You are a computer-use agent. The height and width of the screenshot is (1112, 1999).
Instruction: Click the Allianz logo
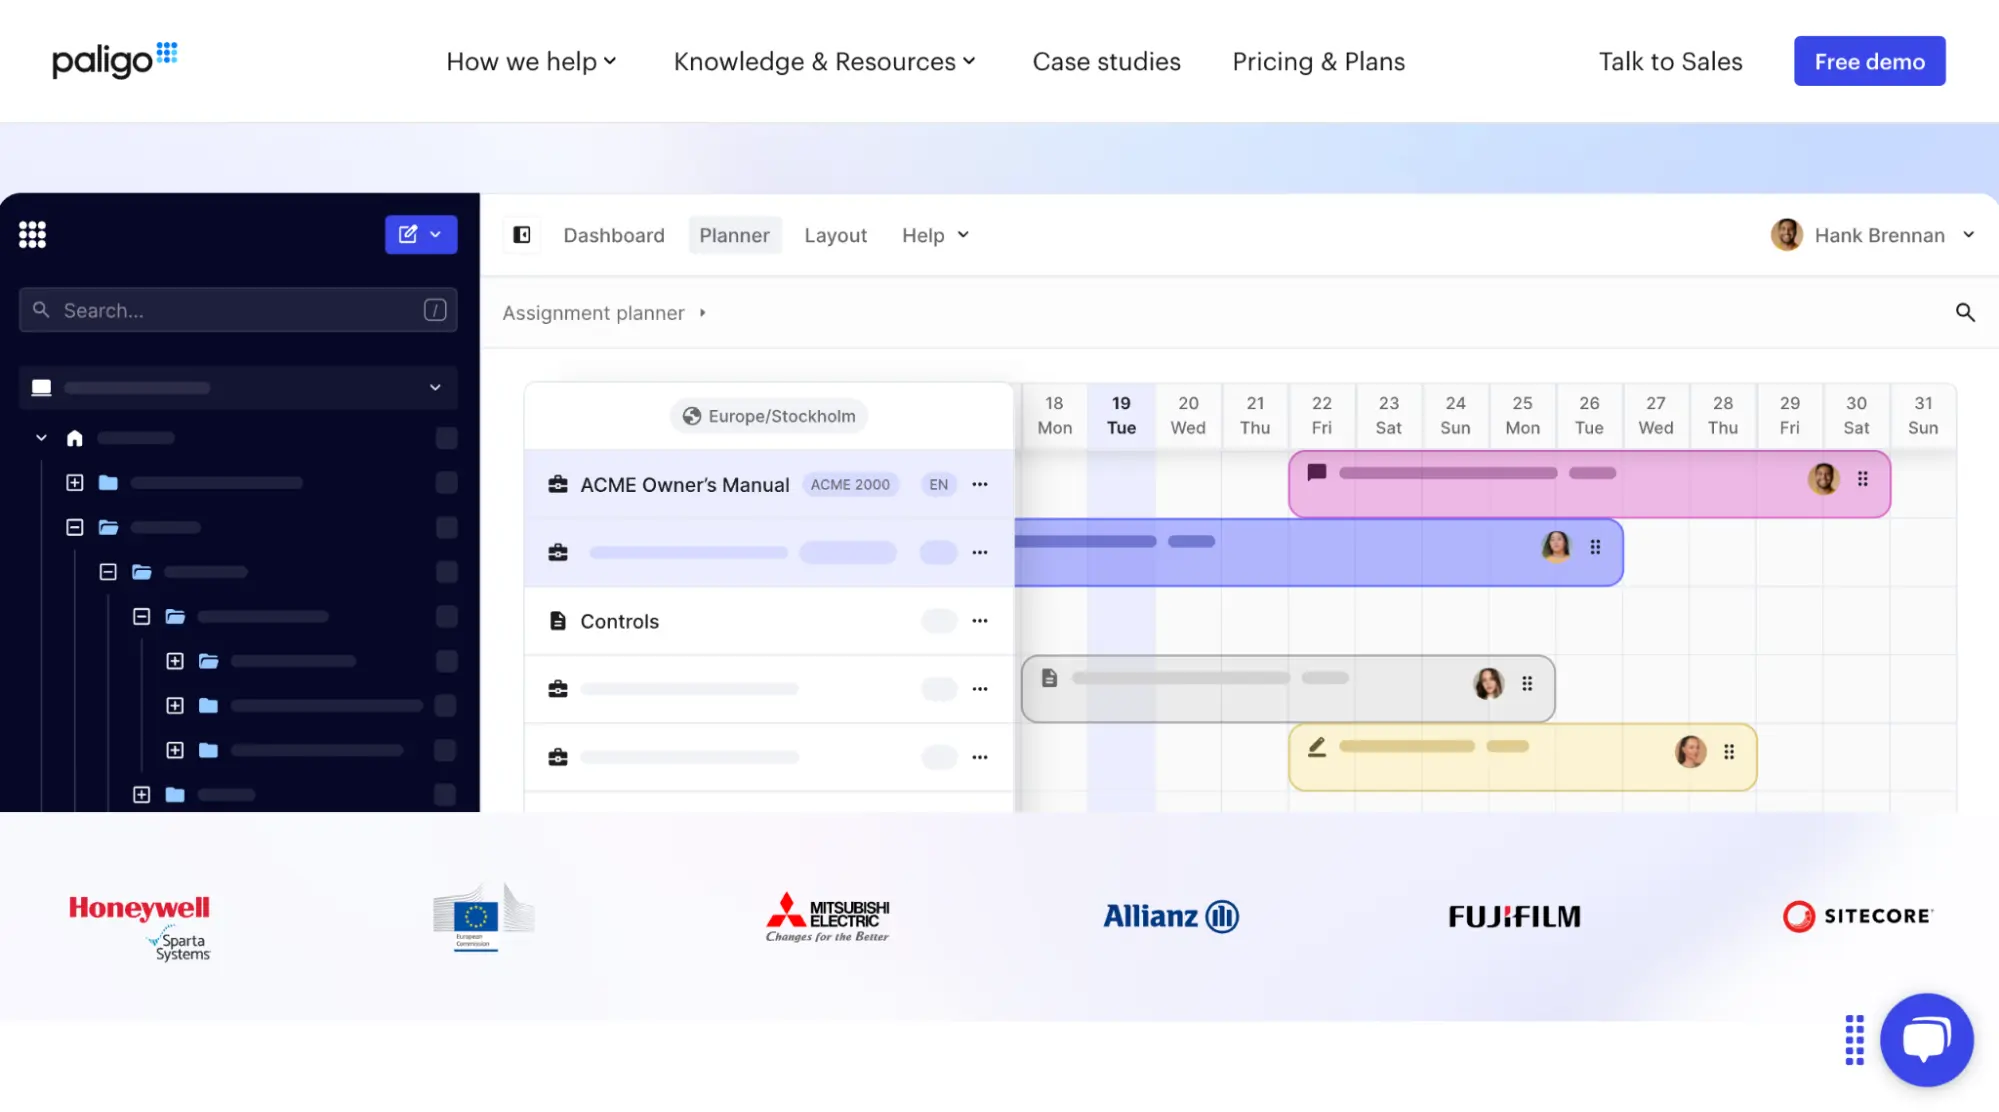tap(1171, 916)
